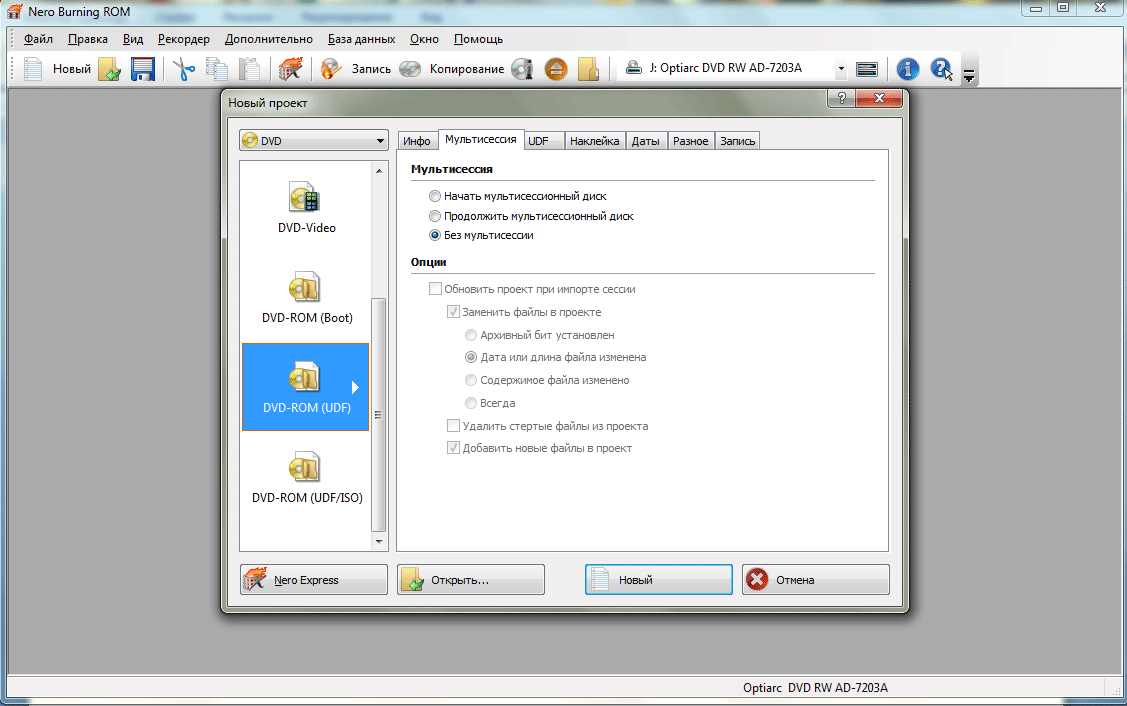Expand the toolbar options arrow
Screen dimensions: 1127x706
click(x=969, y=76)
